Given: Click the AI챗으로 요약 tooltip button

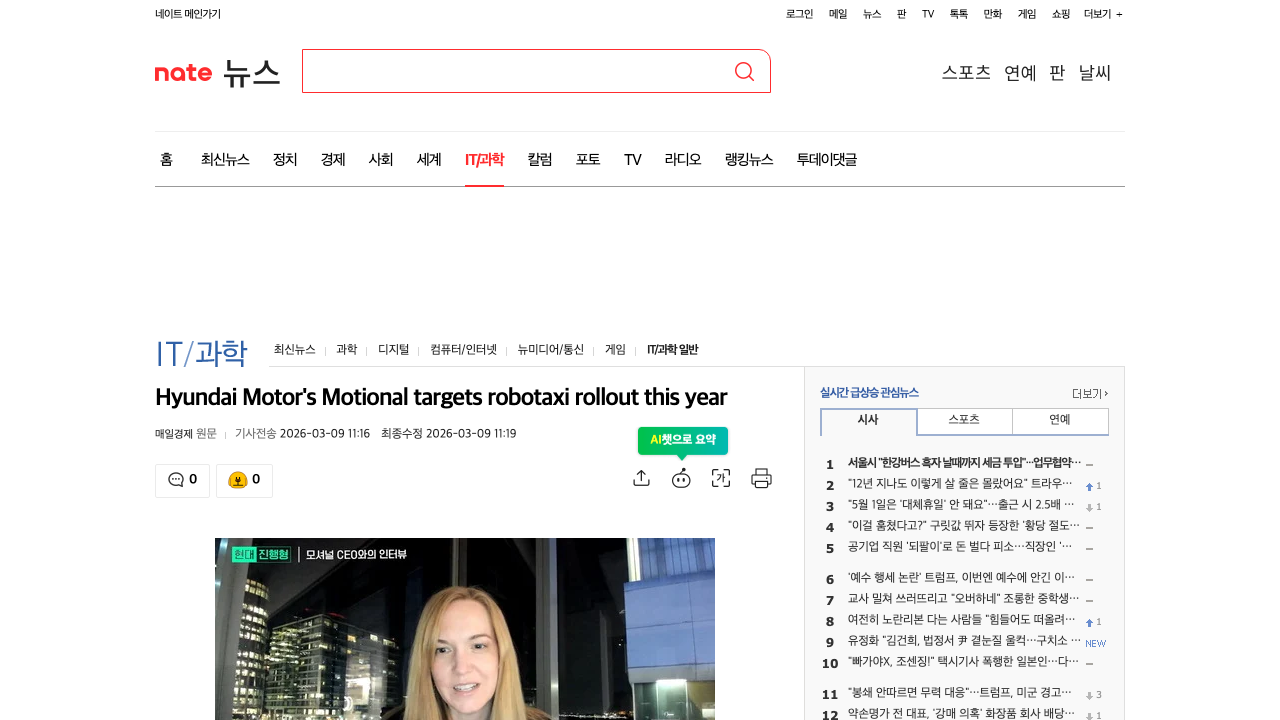Looking at the screenshot, I should pos(683,440).
